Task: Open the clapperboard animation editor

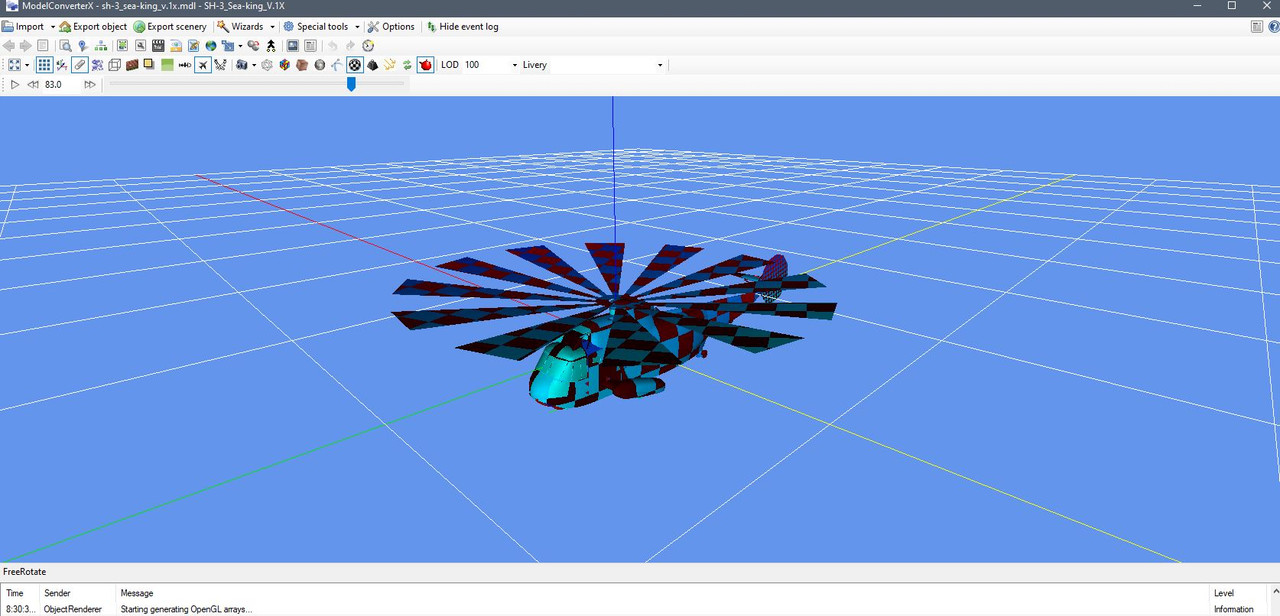Action: point(158,45)
